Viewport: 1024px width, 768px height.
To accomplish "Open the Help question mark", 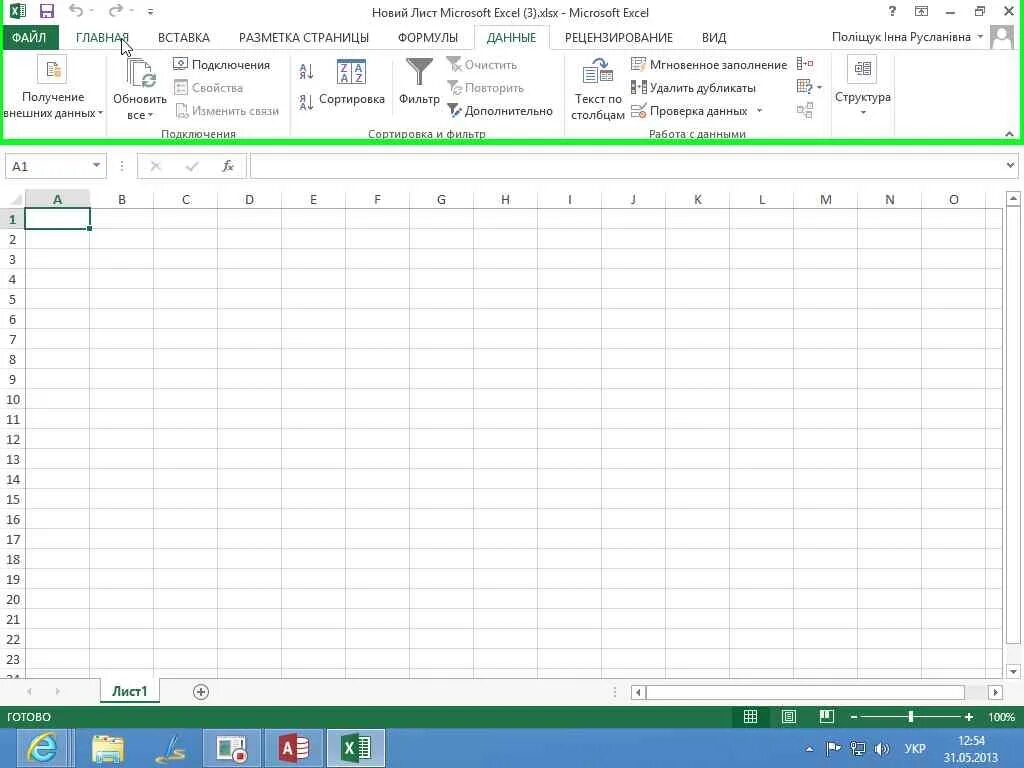I will click(892, 11).
